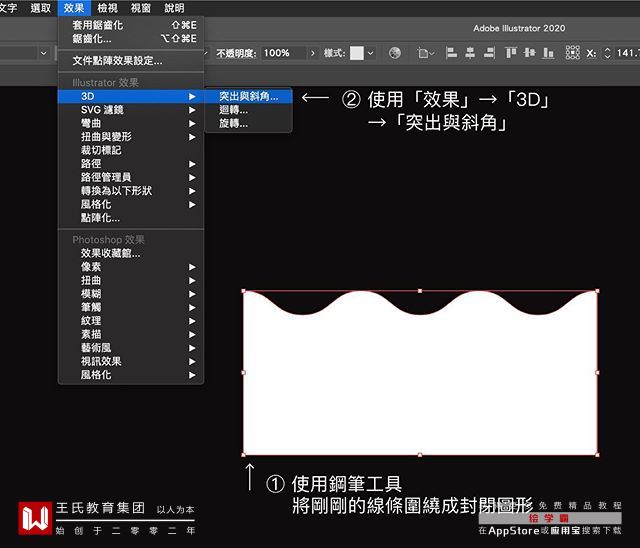640x548 pixels.
Task: Open the 檢視 menu
Action: (107, 8)
